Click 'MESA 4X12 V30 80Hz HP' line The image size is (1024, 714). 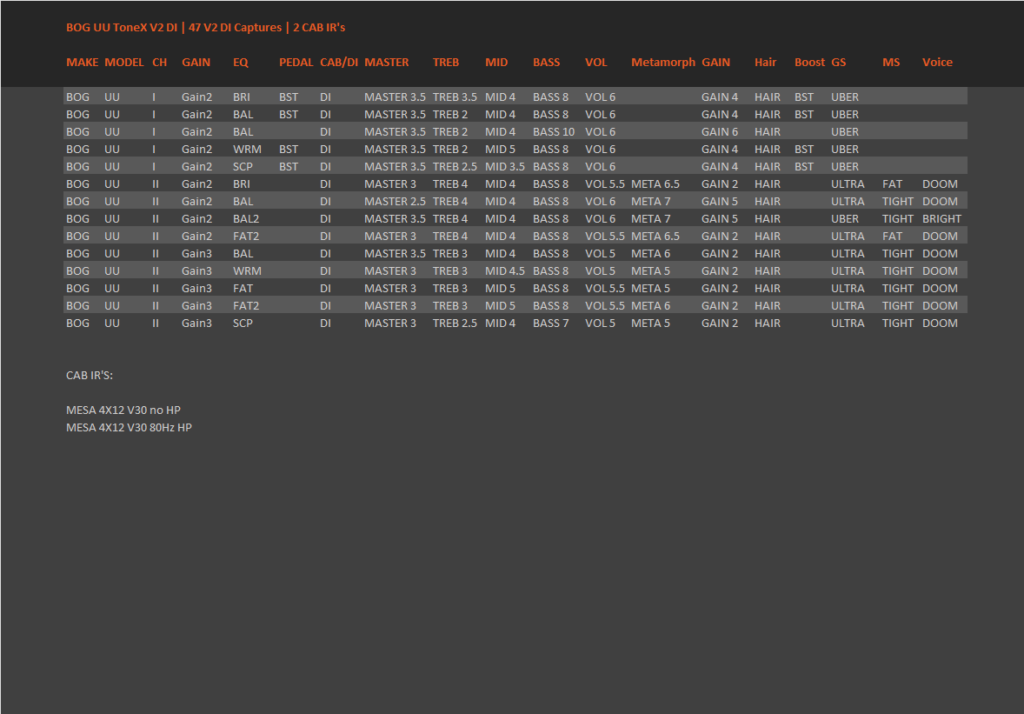[x=129, y=428]
